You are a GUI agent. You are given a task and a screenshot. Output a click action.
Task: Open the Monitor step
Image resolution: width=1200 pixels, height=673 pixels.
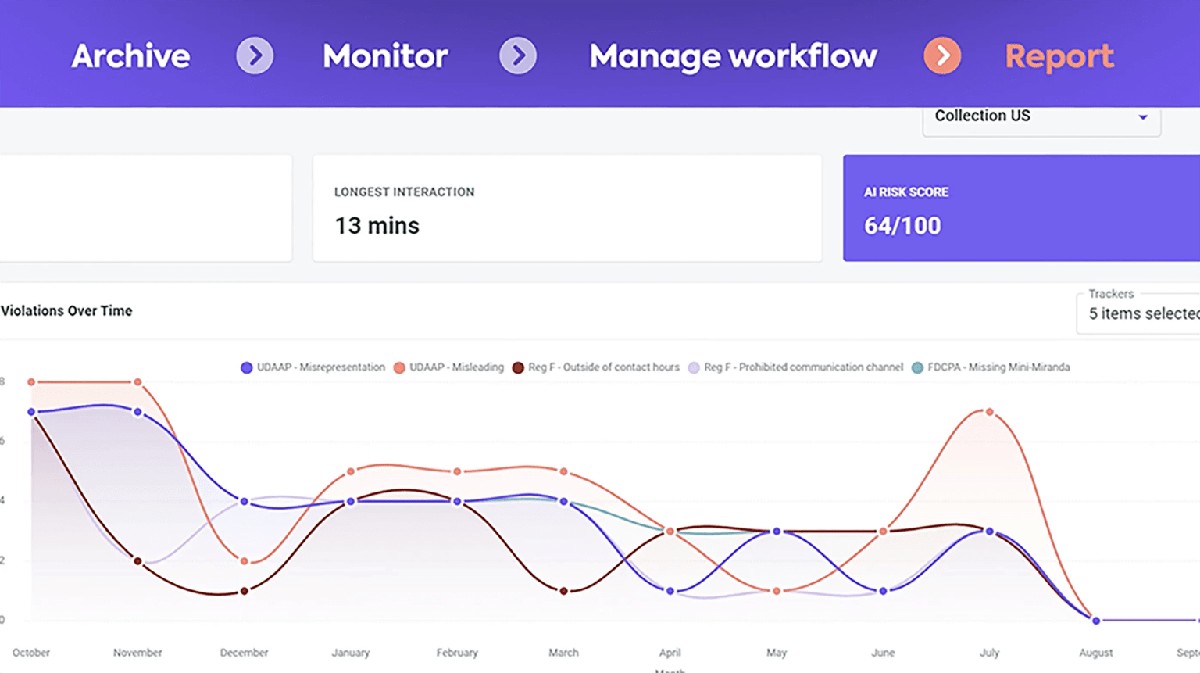tap(385, 56)
